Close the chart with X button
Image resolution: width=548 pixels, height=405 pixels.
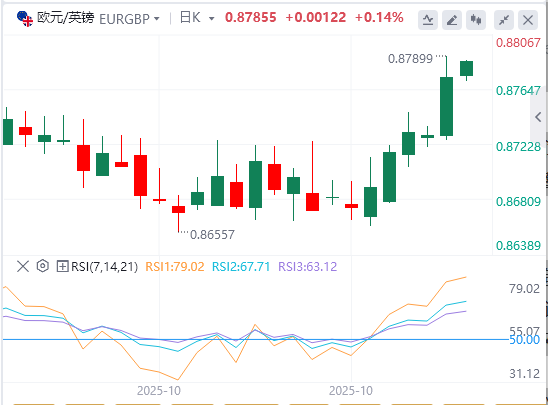528,20
